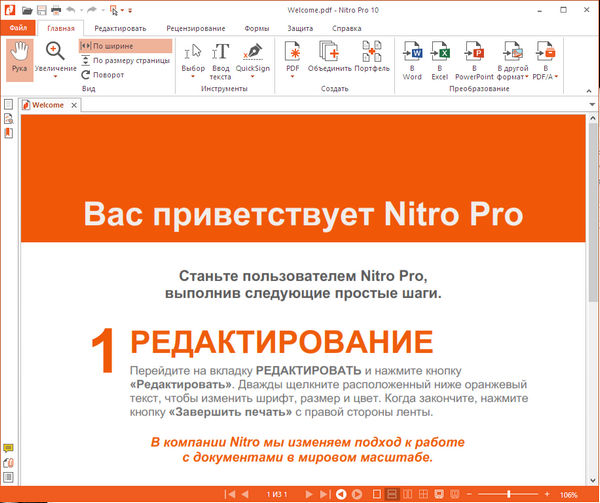Toggle По размеру страницы fit page view
Viewport: 600px width, 503px height.
click(x=126, y=60)
